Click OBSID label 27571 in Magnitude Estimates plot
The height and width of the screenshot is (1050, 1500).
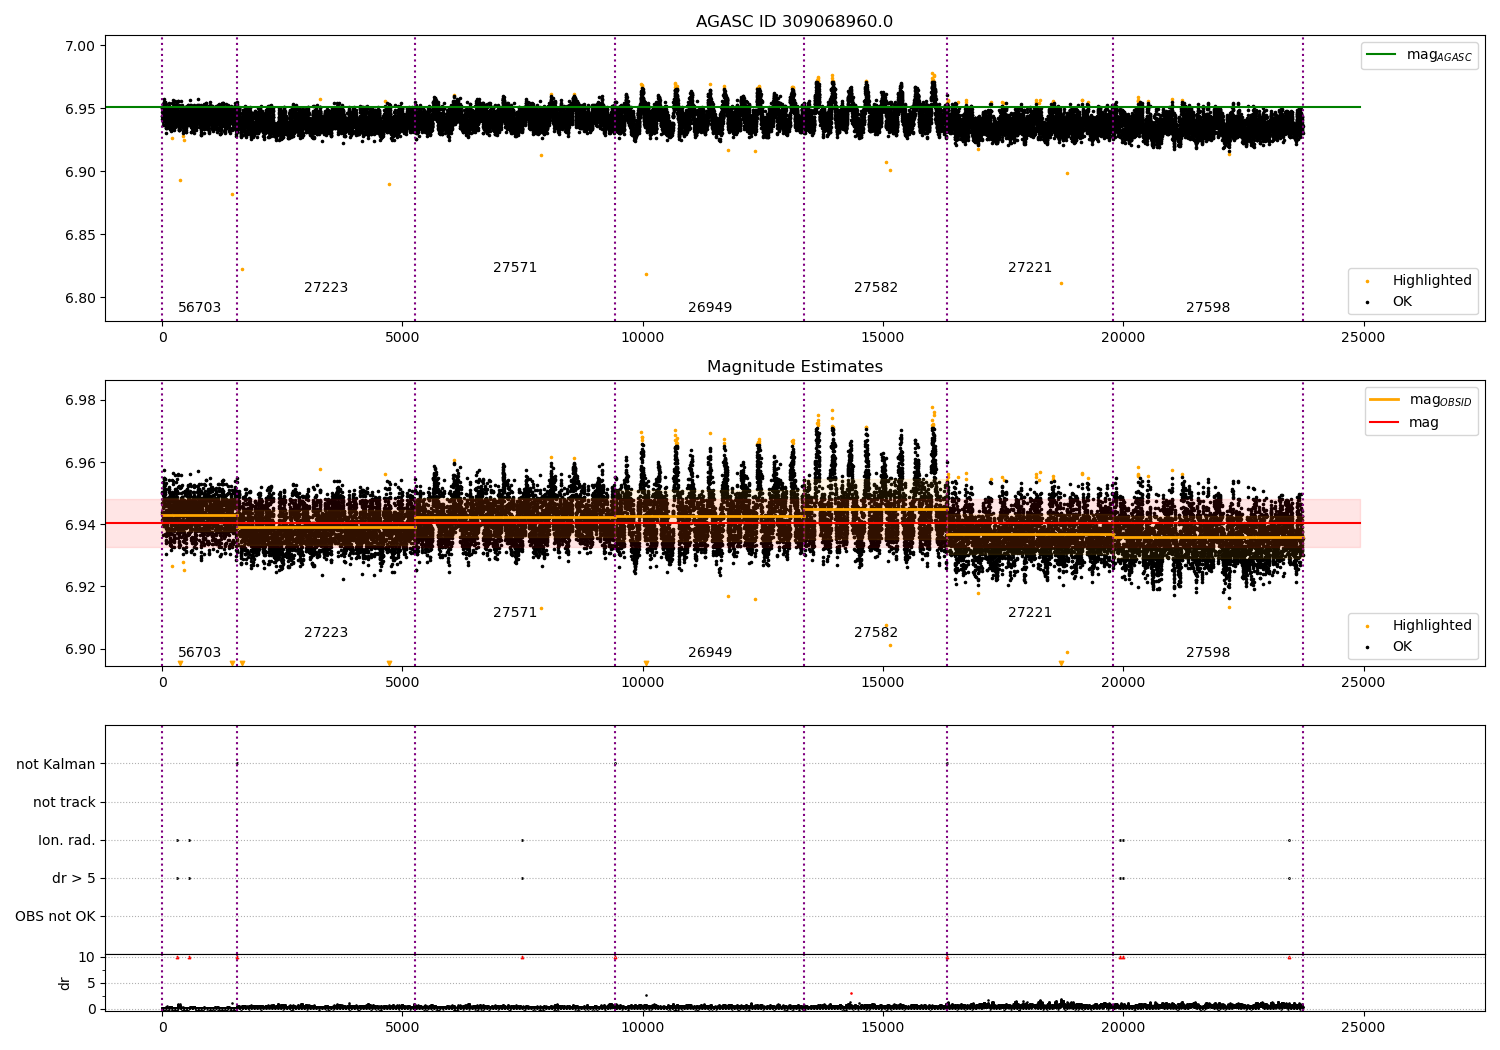pos(515,613)
